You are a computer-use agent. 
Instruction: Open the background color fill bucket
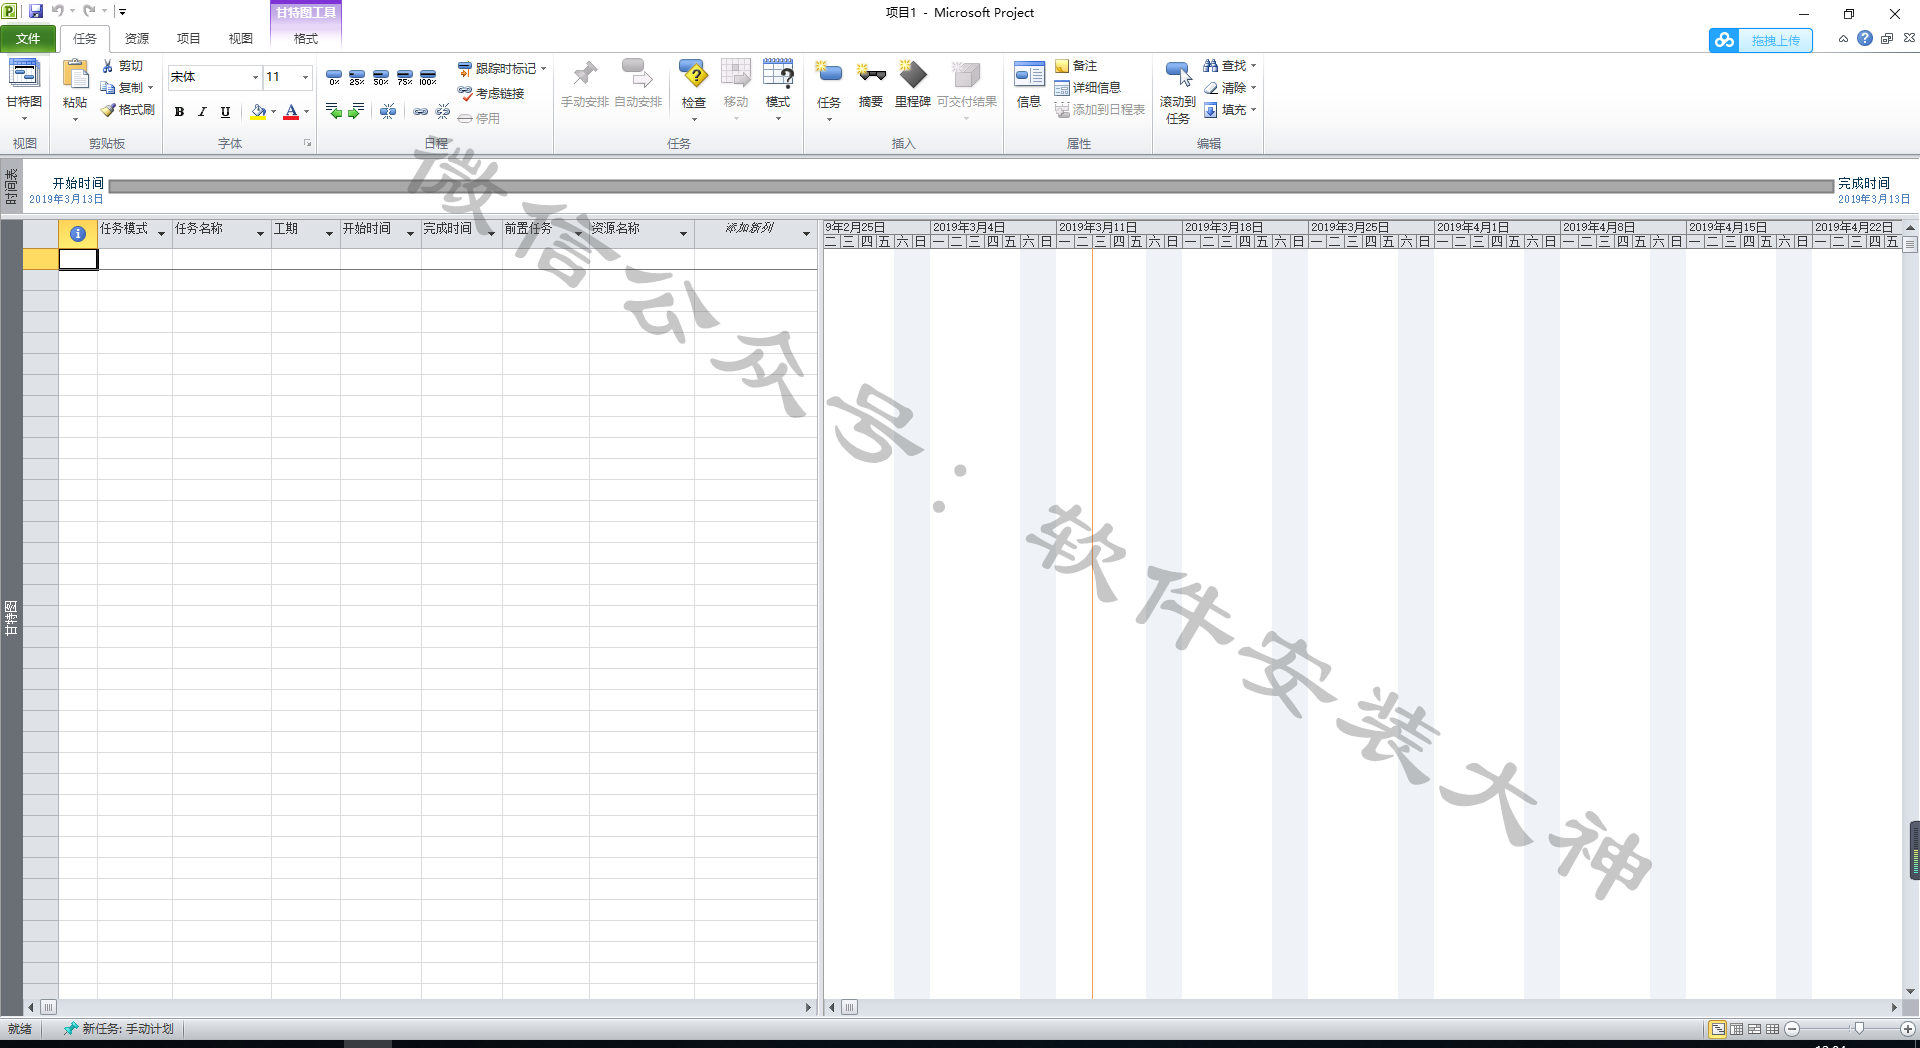[258, 112]
